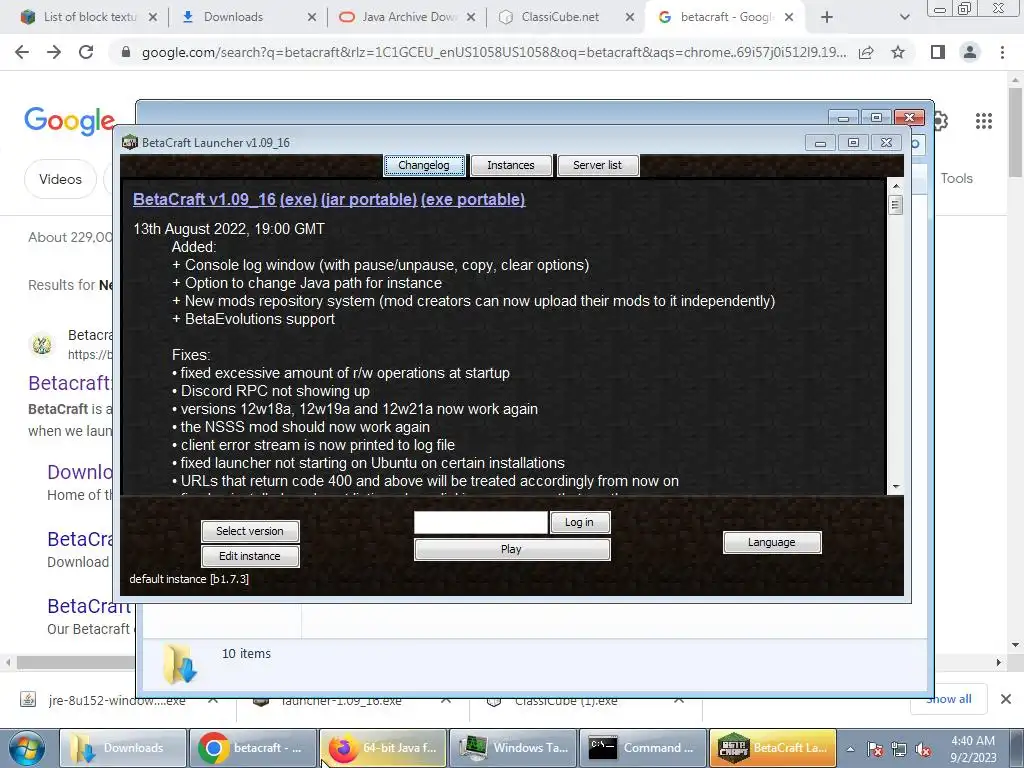Click the Downloads folder icon in Explorer status
Viewport: 1024px width, 768px height.
[x=179, y=664]
